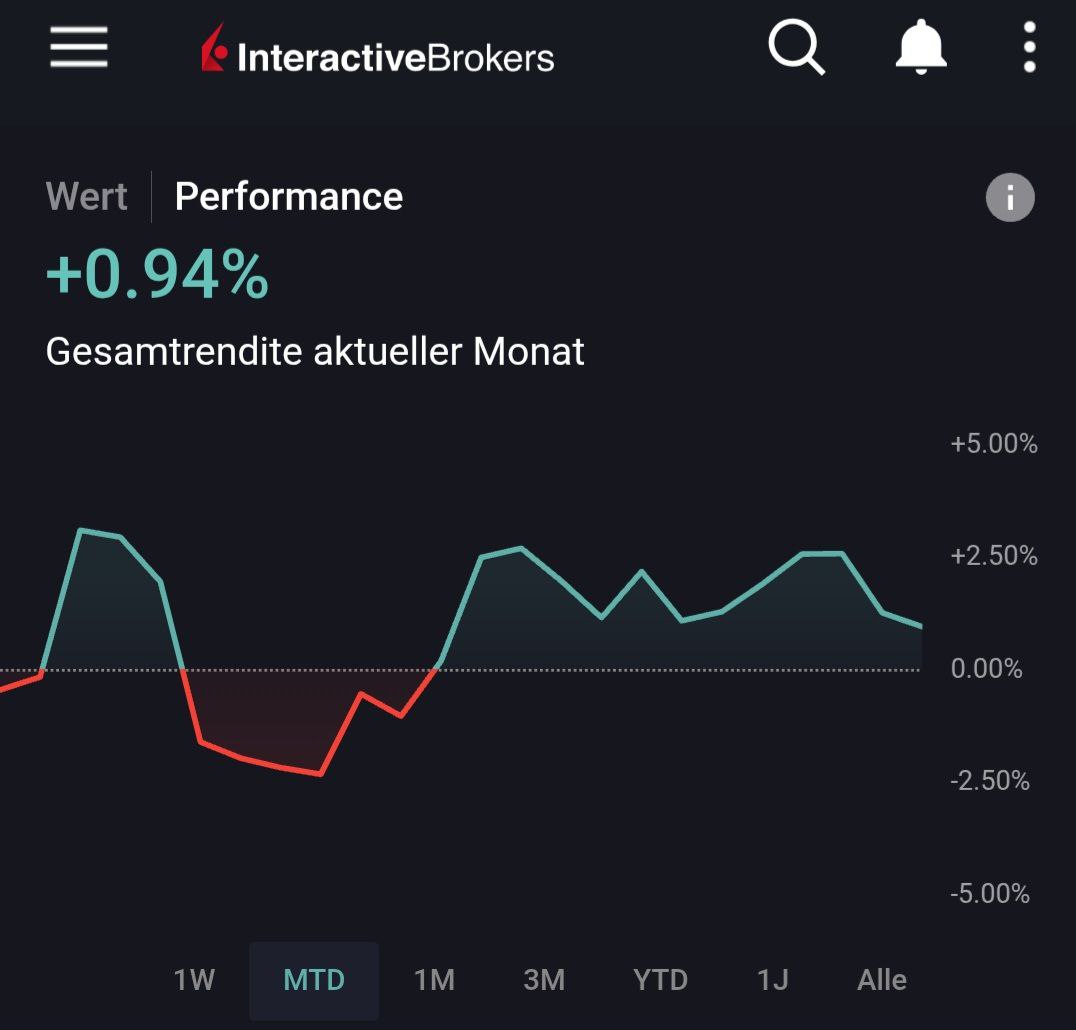Image resolution: width=1076 pixels, height=1030 pixels.
Task: View all-time range with Alle
Action: (x=882, y=980)
